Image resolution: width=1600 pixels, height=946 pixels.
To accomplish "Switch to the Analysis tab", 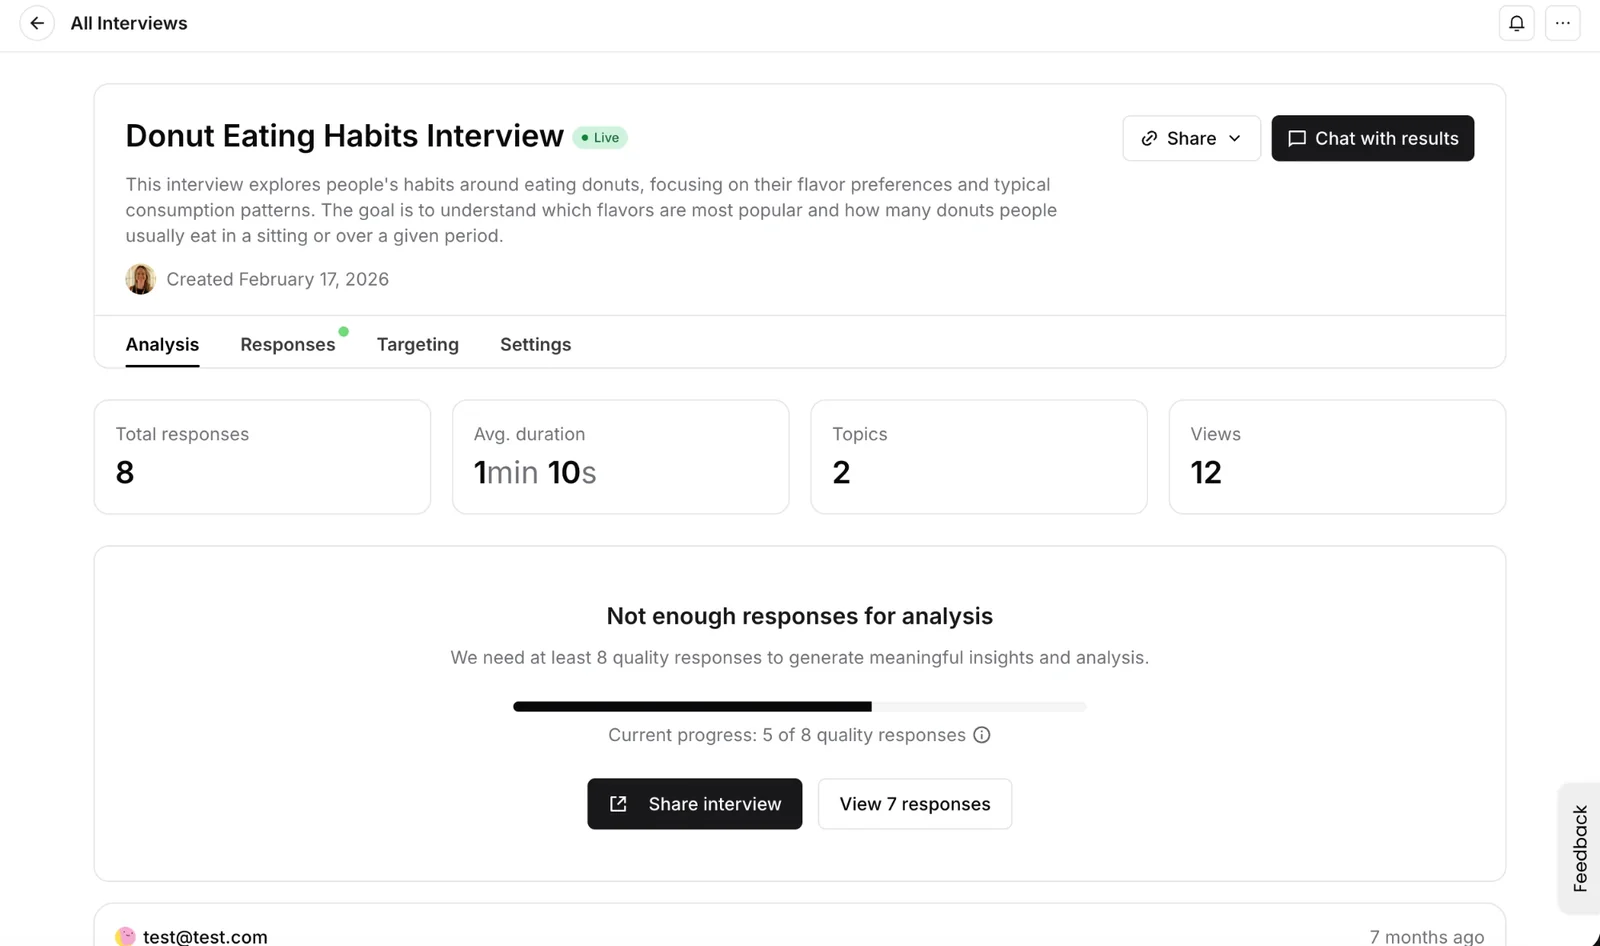I will point(162,344).
